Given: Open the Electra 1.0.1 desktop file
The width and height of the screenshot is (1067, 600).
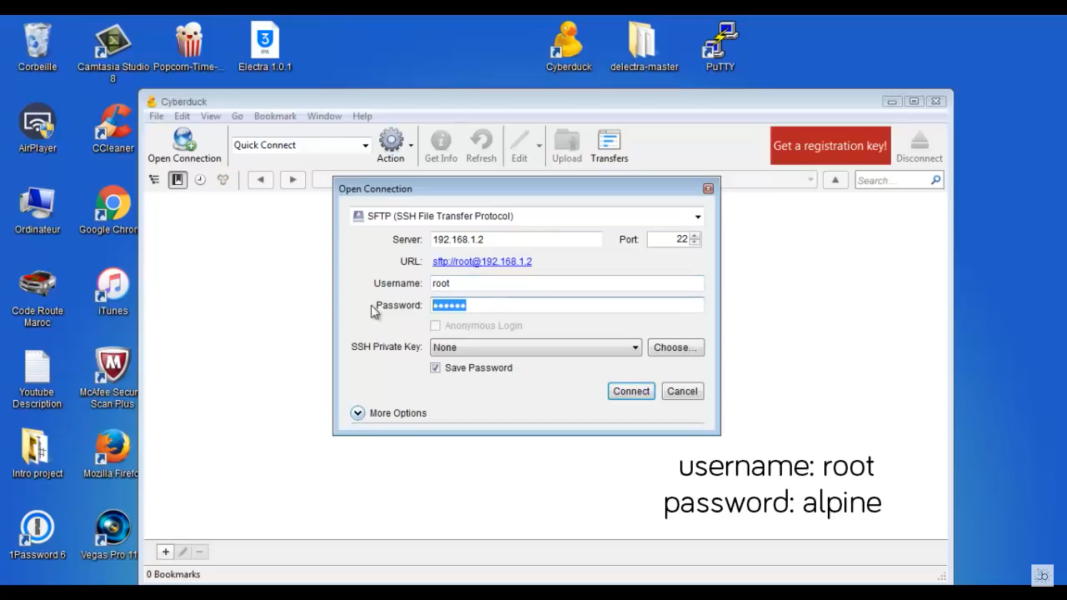Looking at the screenshot, I should point(265,46).
